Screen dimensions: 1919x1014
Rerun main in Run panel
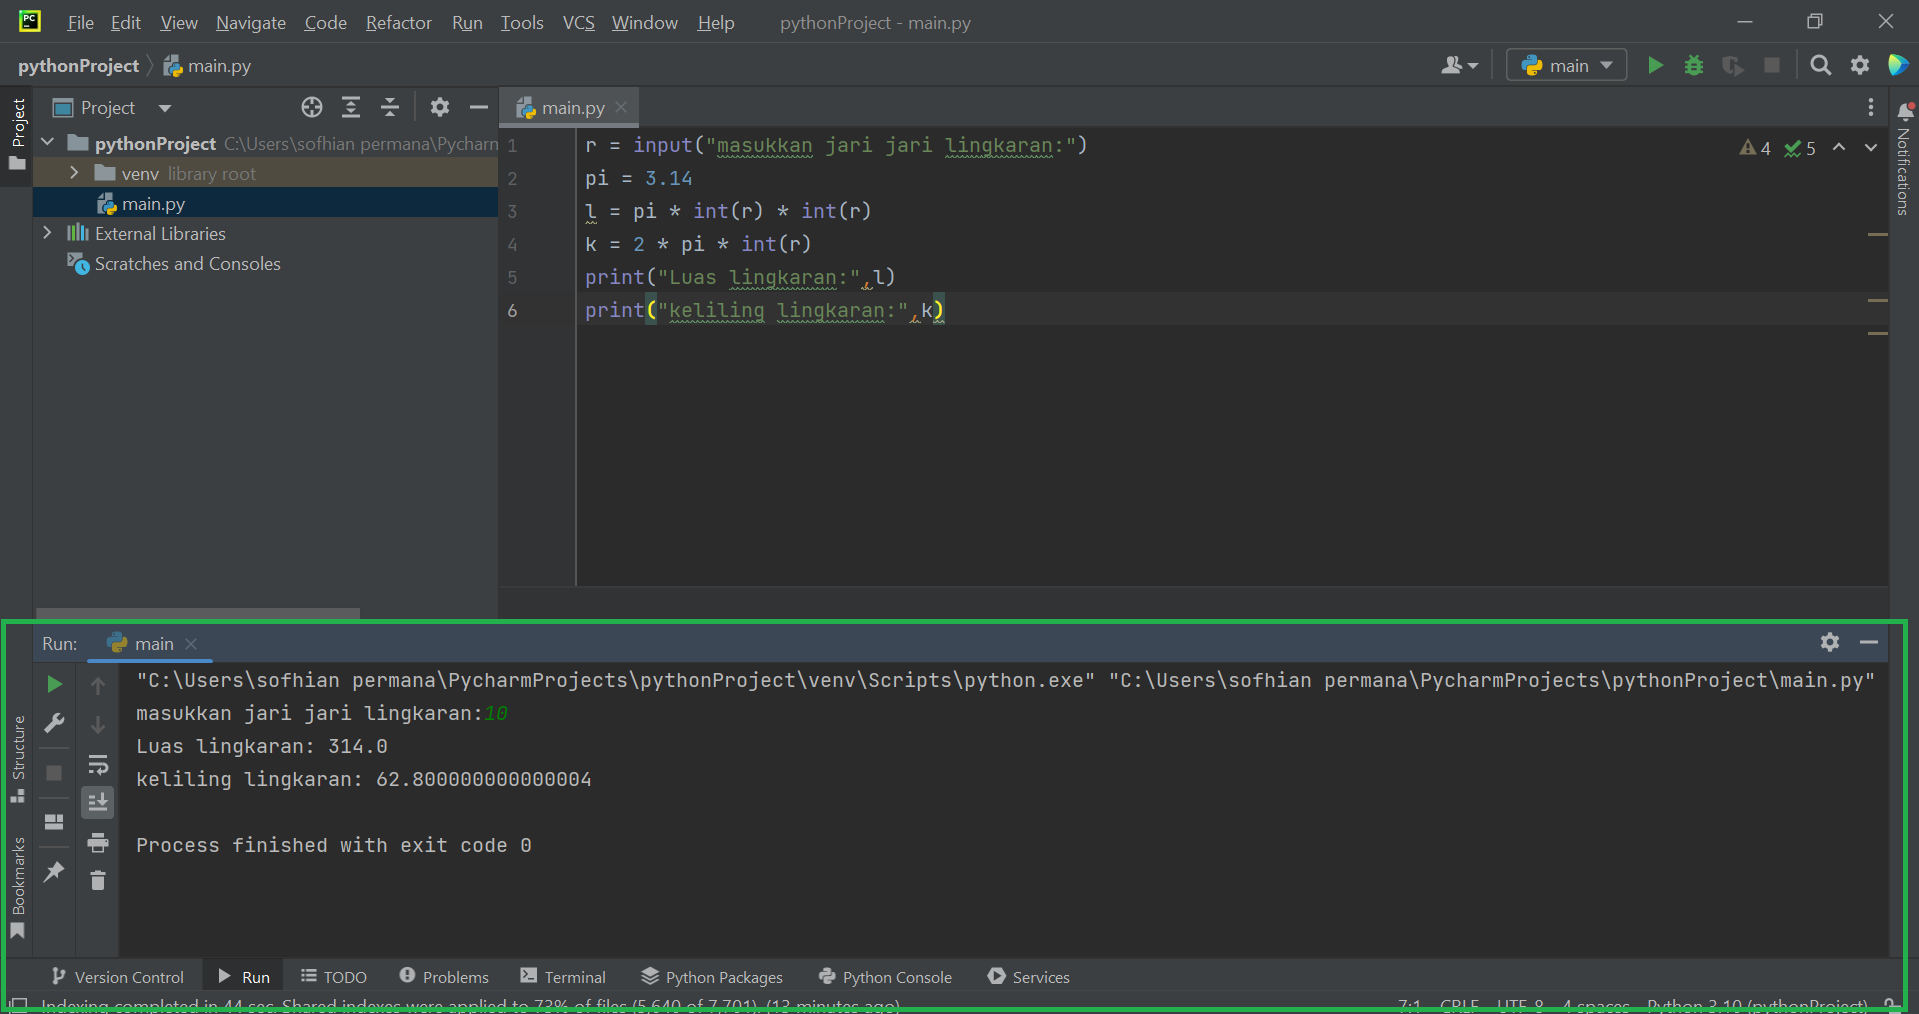pos(55,684)
